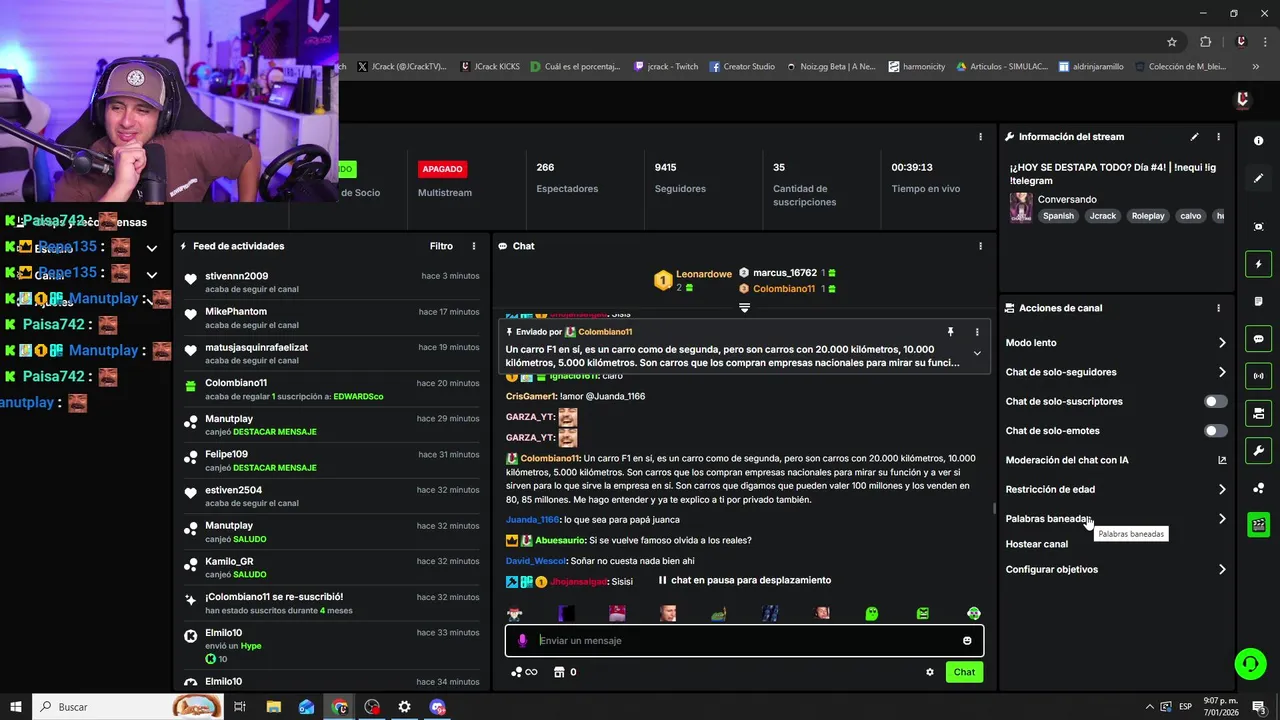
Task: Open the green headset support button
Action: tap(1249, 664)
